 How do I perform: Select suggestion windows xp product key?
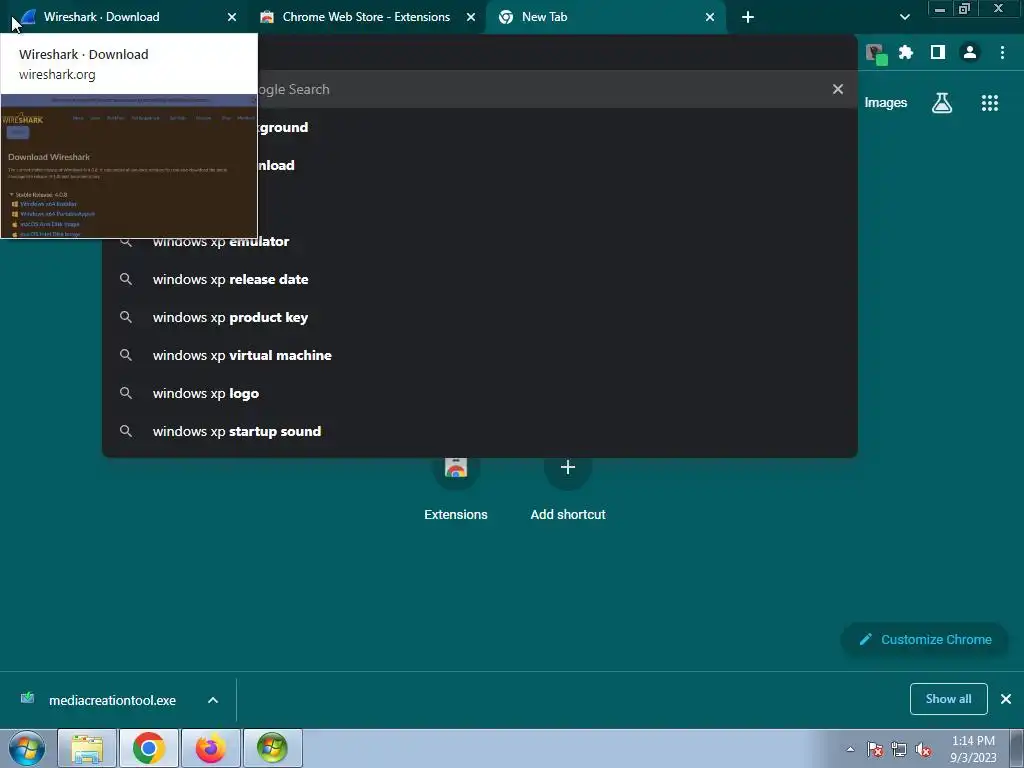pyautogui.click(x=480, y=317)
